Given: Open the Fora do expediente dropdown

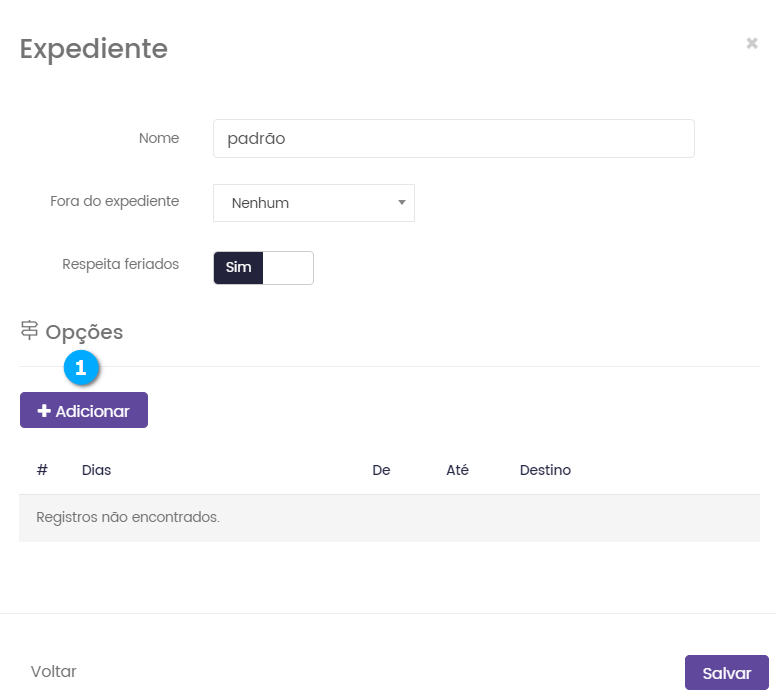Looking at the screenshot, I should point(313,203).
